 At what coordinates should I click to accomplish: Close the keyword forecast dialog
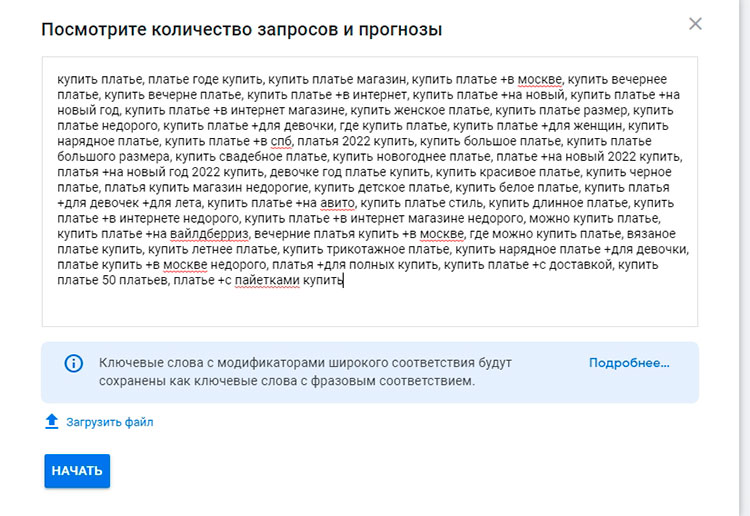tap(696, 24)
